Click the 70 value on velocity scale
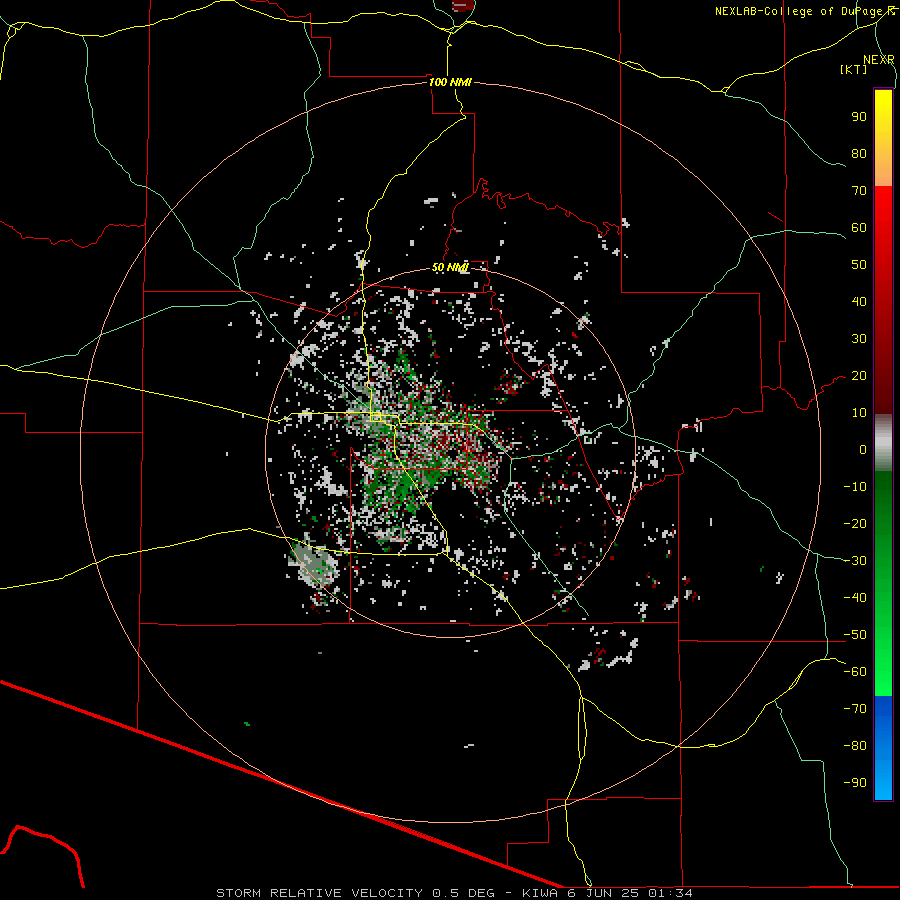This screenshot has width=900, height=900. click(859, 191)
